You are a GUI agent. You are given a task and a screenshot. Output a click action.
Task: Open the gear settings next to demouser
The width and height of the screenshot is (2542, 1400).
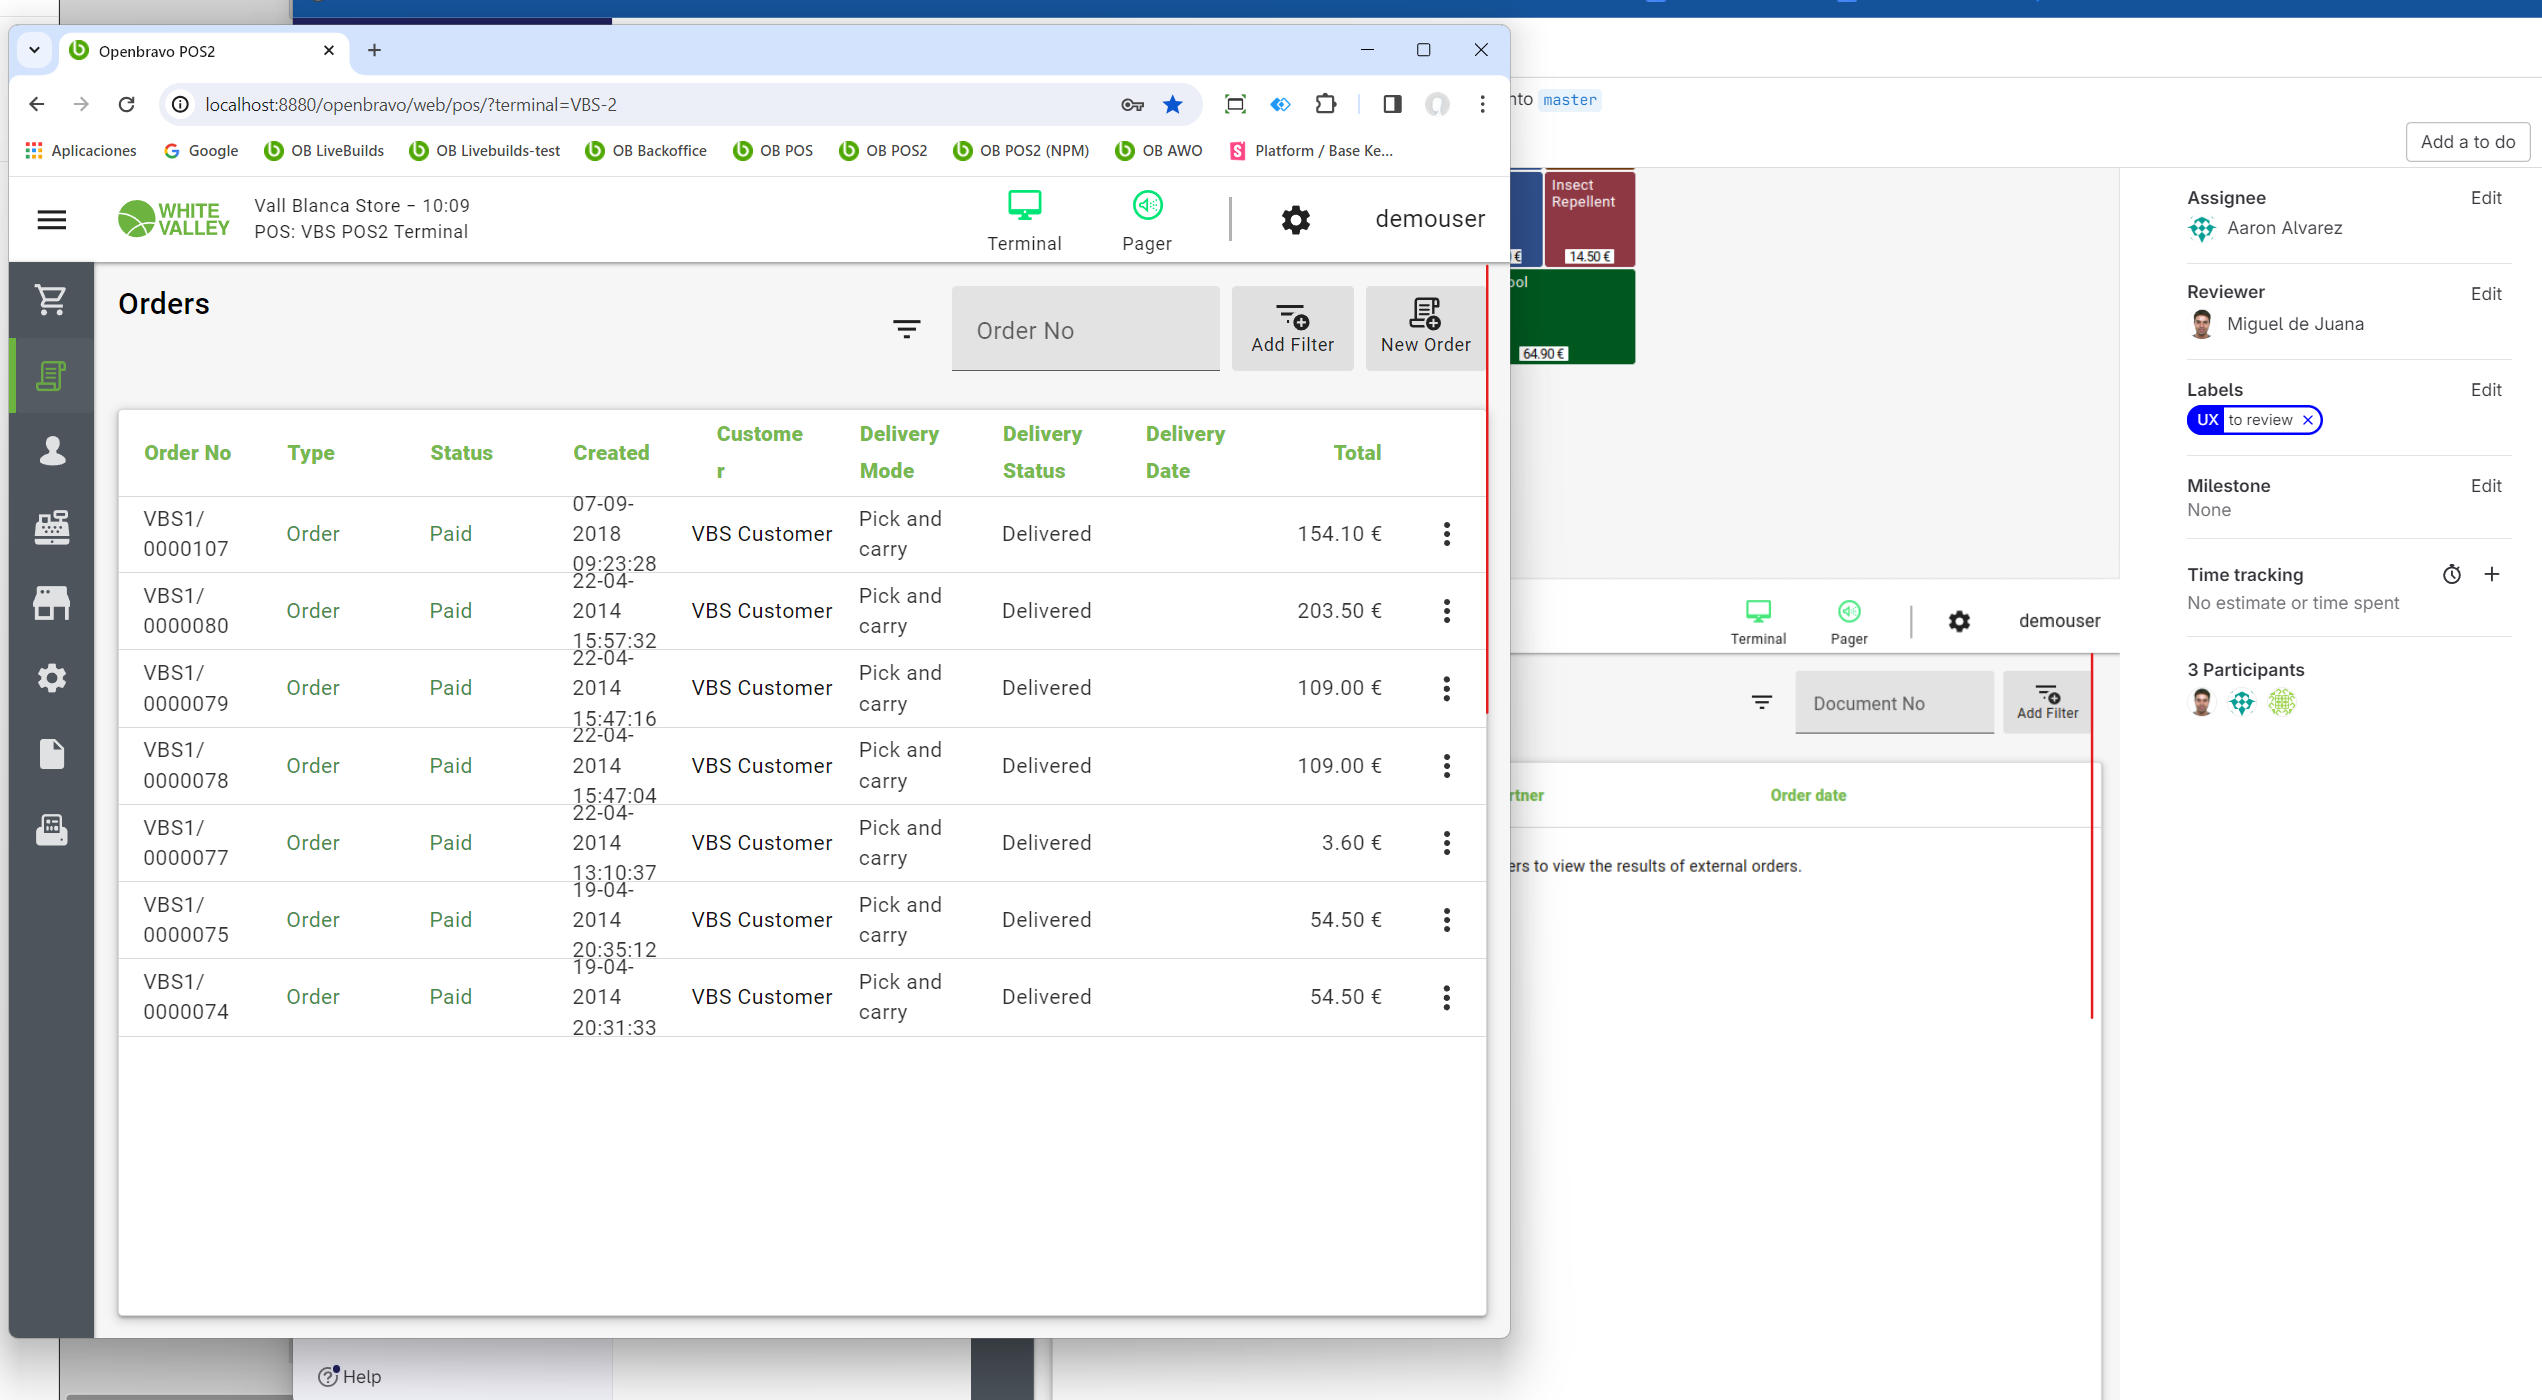(1295, 220)
